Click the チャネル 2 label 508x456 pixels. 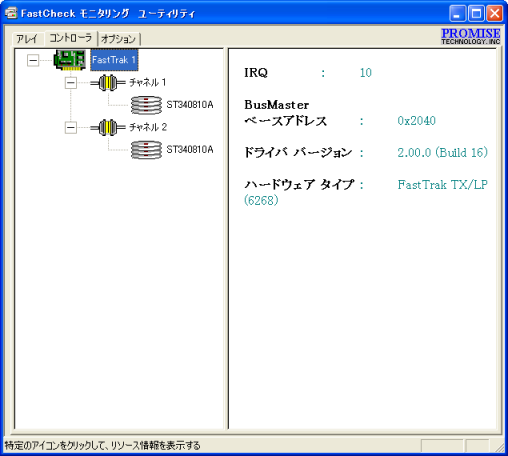click(x=148, y=127)
